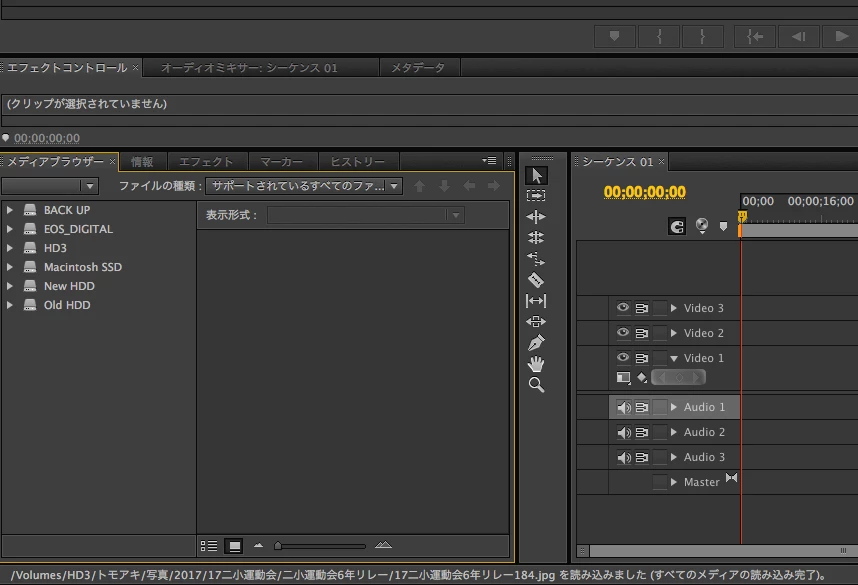Select the Rolling Edit tool

click(536, 238)
